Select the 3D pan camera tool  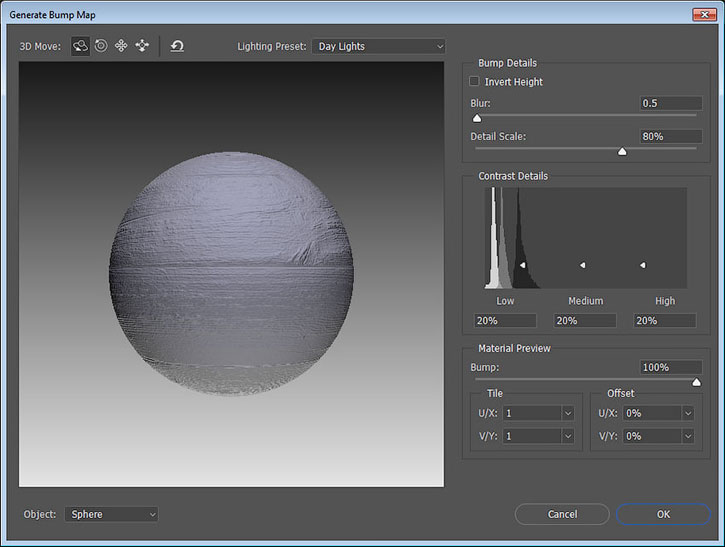[121, 46]
